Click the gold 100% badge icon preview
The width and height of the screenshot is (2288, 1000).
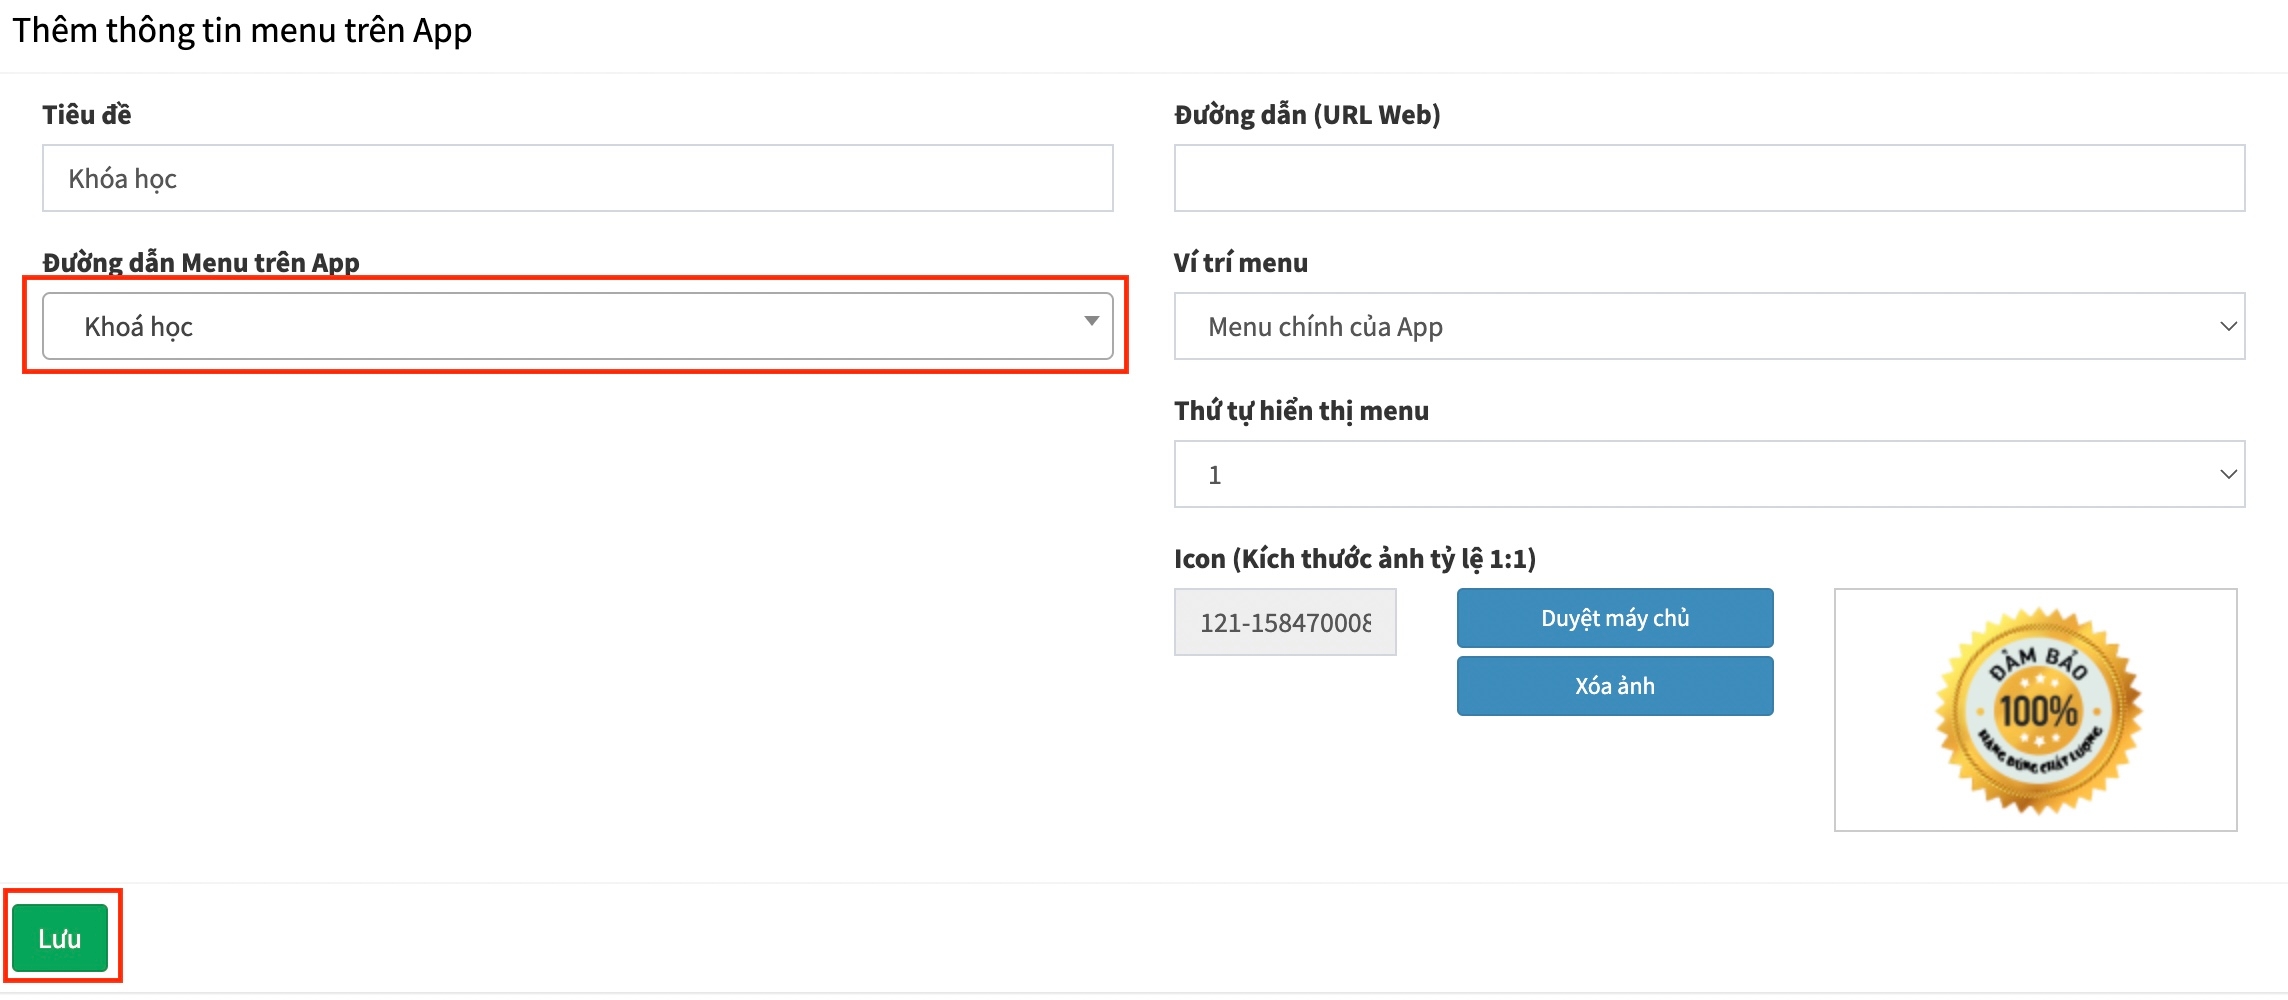pyautogui.click(x=2036, y=710)
